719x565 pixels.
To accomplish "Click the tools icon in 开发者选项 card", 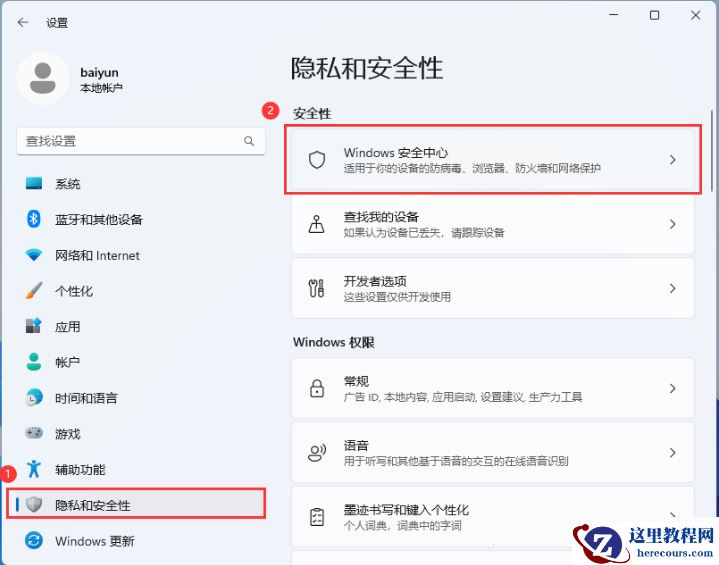I will [317, 288].
